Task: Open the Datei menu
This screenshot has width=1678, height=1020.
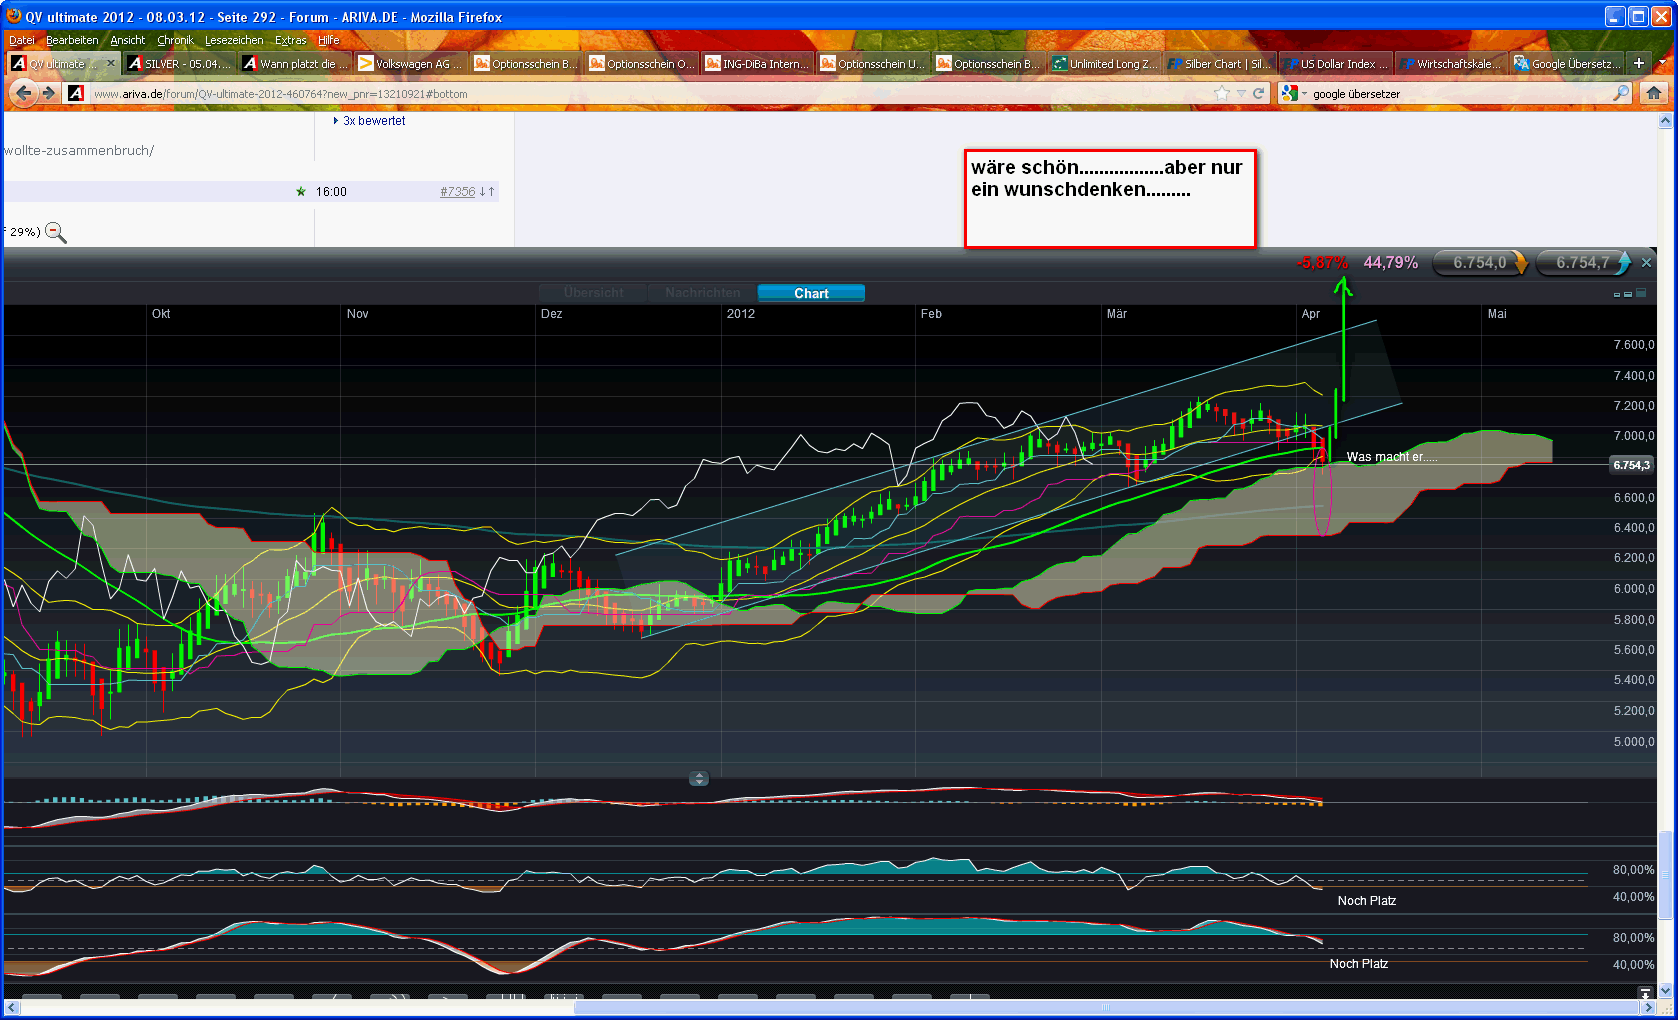Action: pyautogui.click(x=21, y=40)
